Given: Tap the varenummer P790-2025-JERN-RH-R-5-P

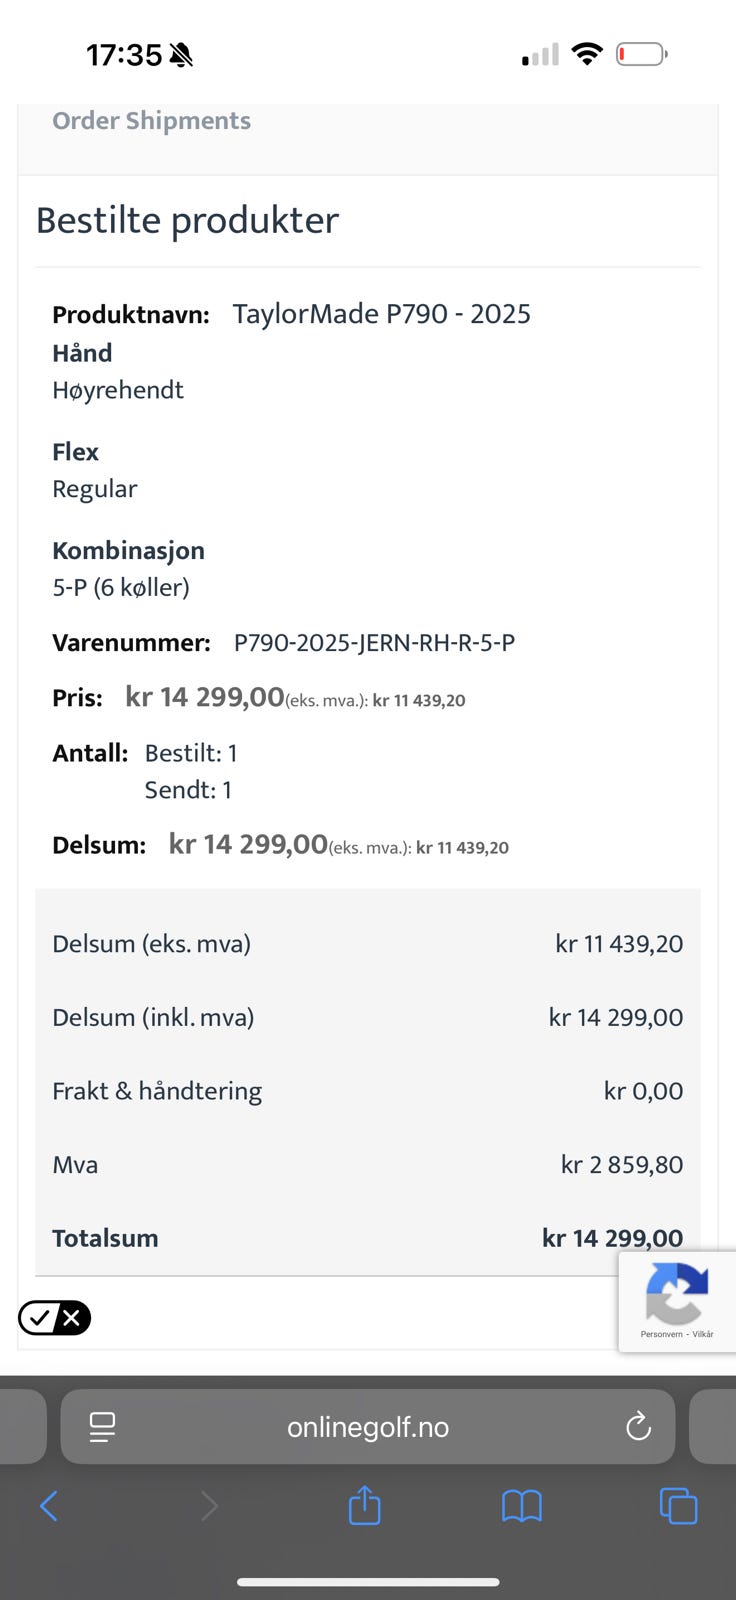Looking at the screenshot, I should pyautogui.click(x=374, y=643).
